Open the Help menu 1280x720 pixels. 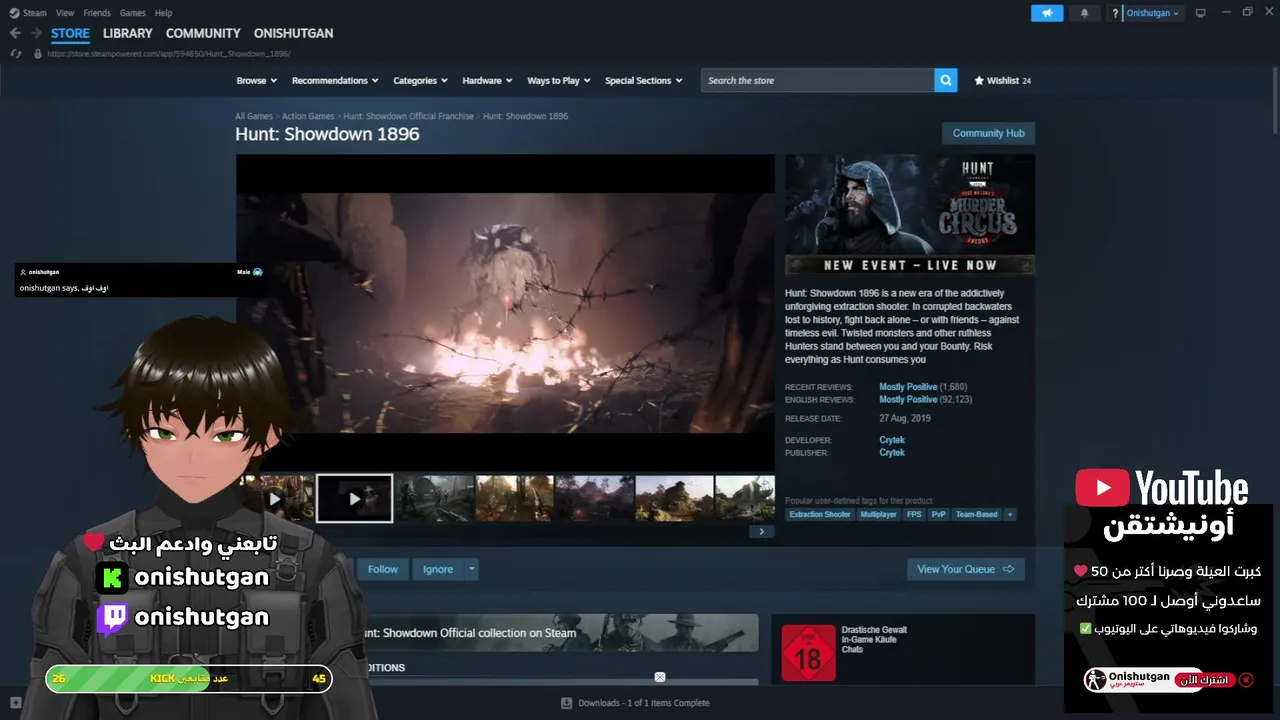click(x=163, y=13)
